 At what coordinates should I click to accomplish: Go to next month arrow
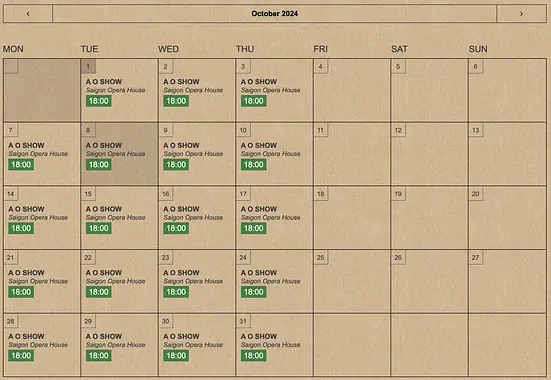[x=521, y=14]
